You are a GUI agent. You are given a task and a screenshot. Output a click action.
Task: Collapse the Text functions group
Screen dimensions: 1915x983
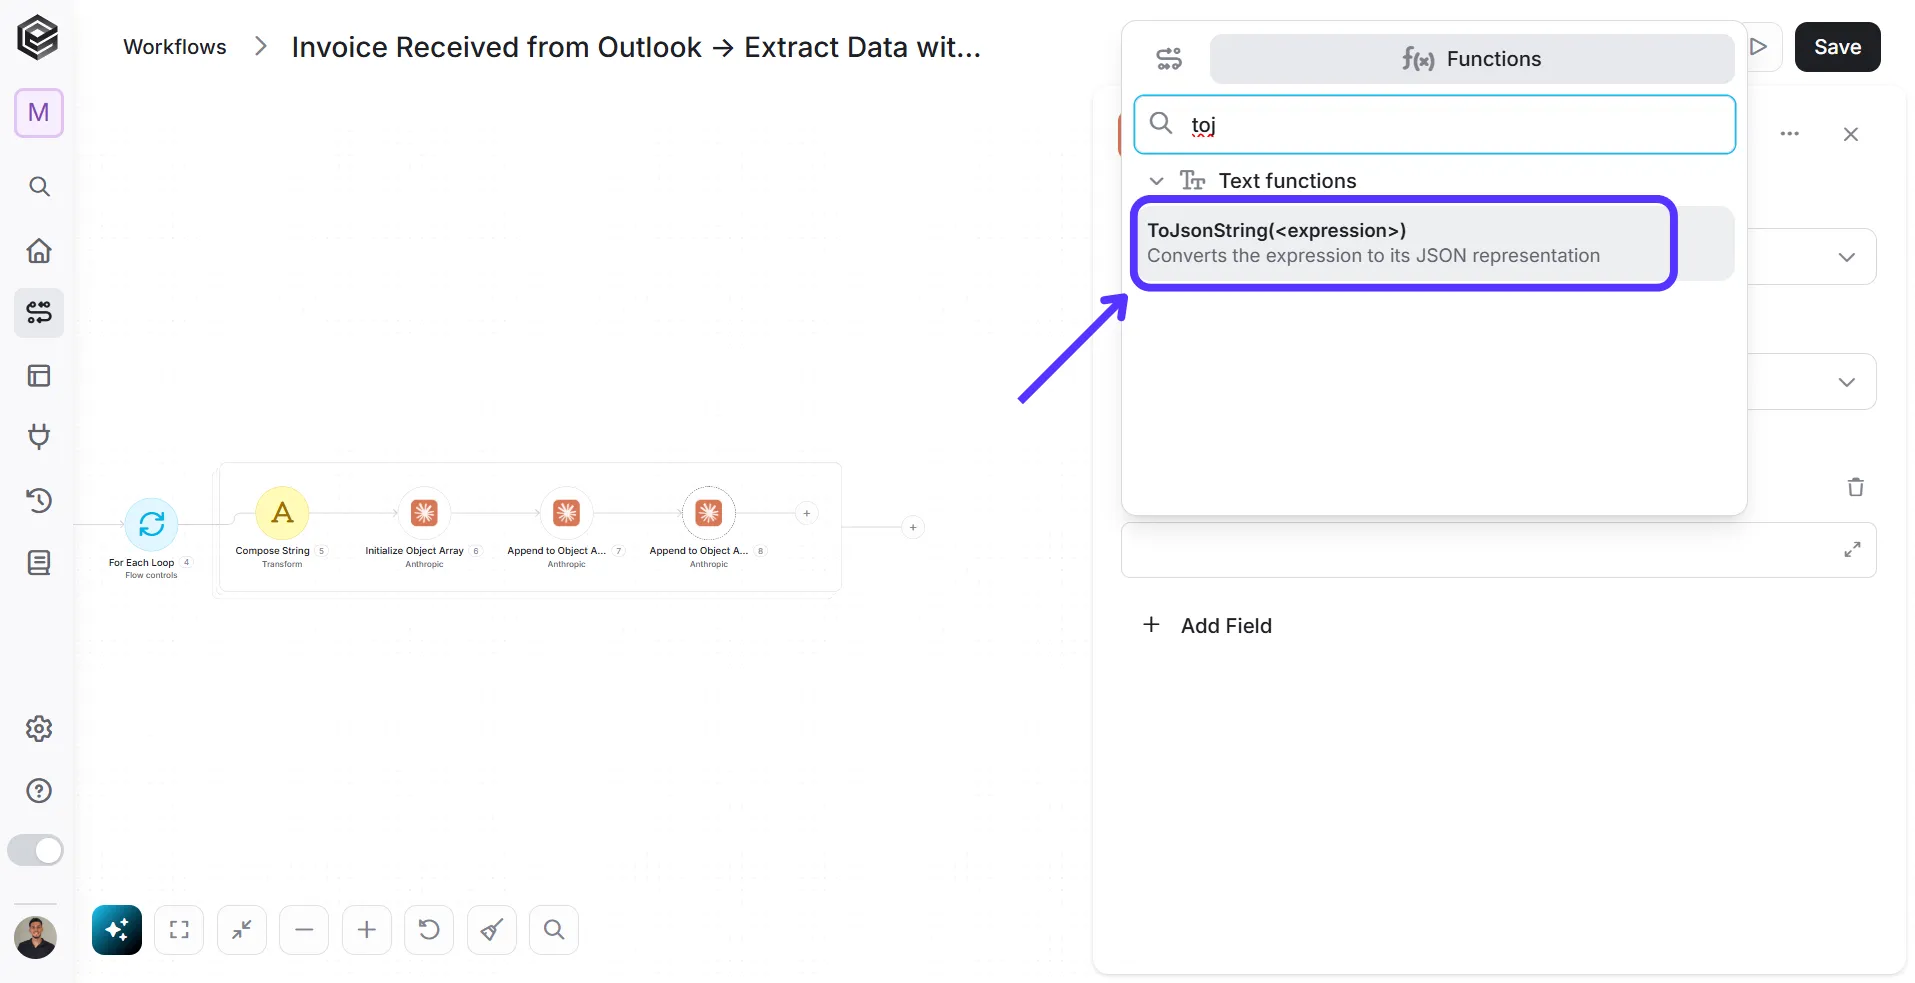1157,181
